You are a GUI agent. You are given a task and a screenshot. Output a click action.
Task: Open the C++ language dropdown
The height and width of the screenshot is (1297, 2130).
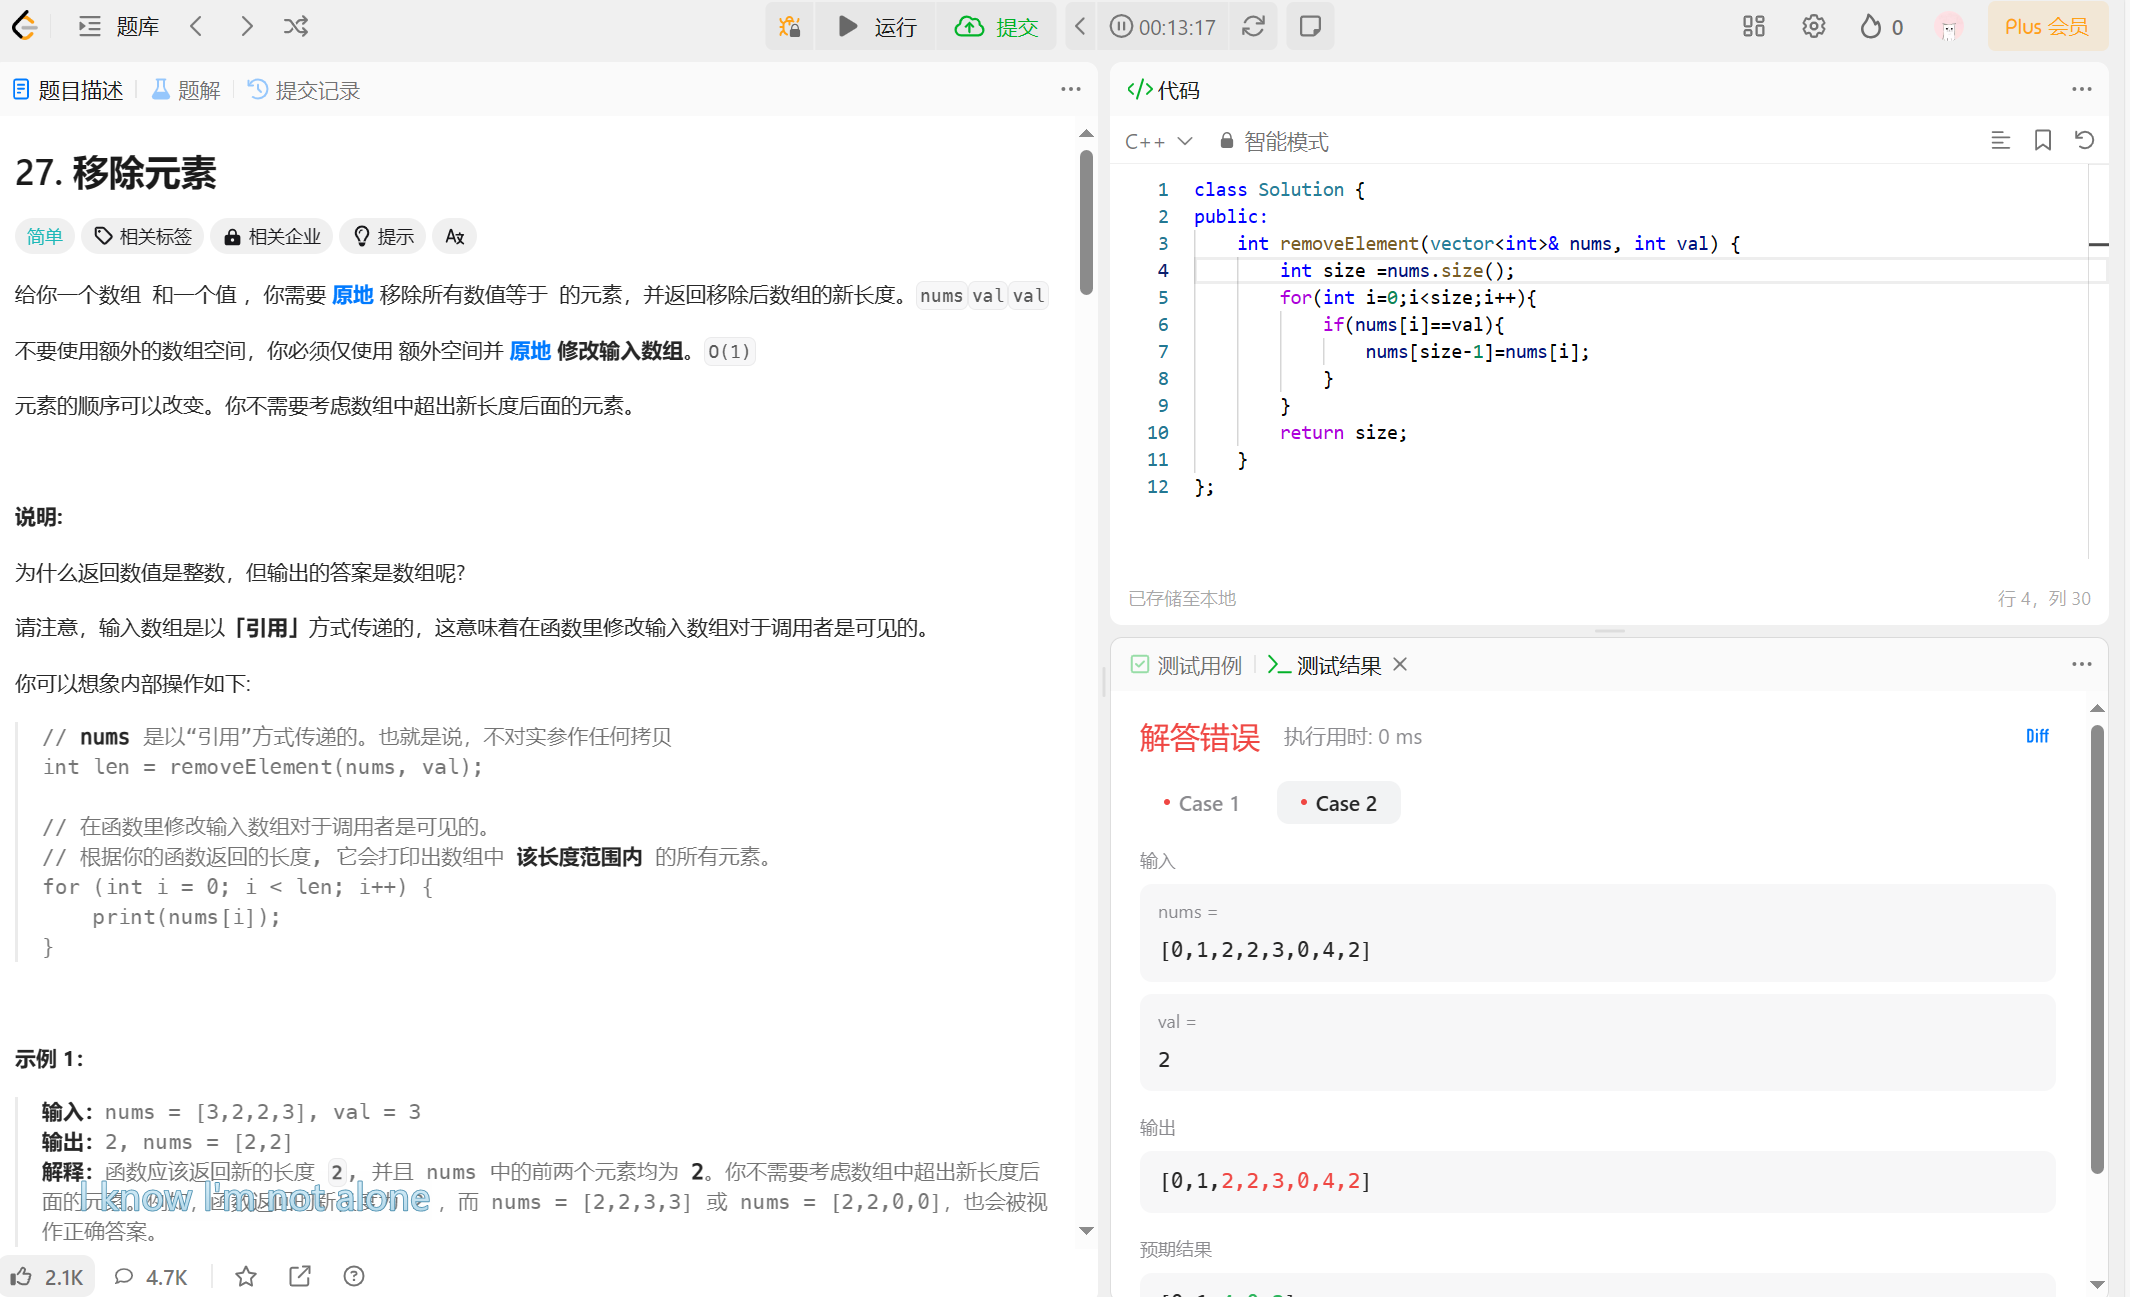click(x=1159, y=141)
